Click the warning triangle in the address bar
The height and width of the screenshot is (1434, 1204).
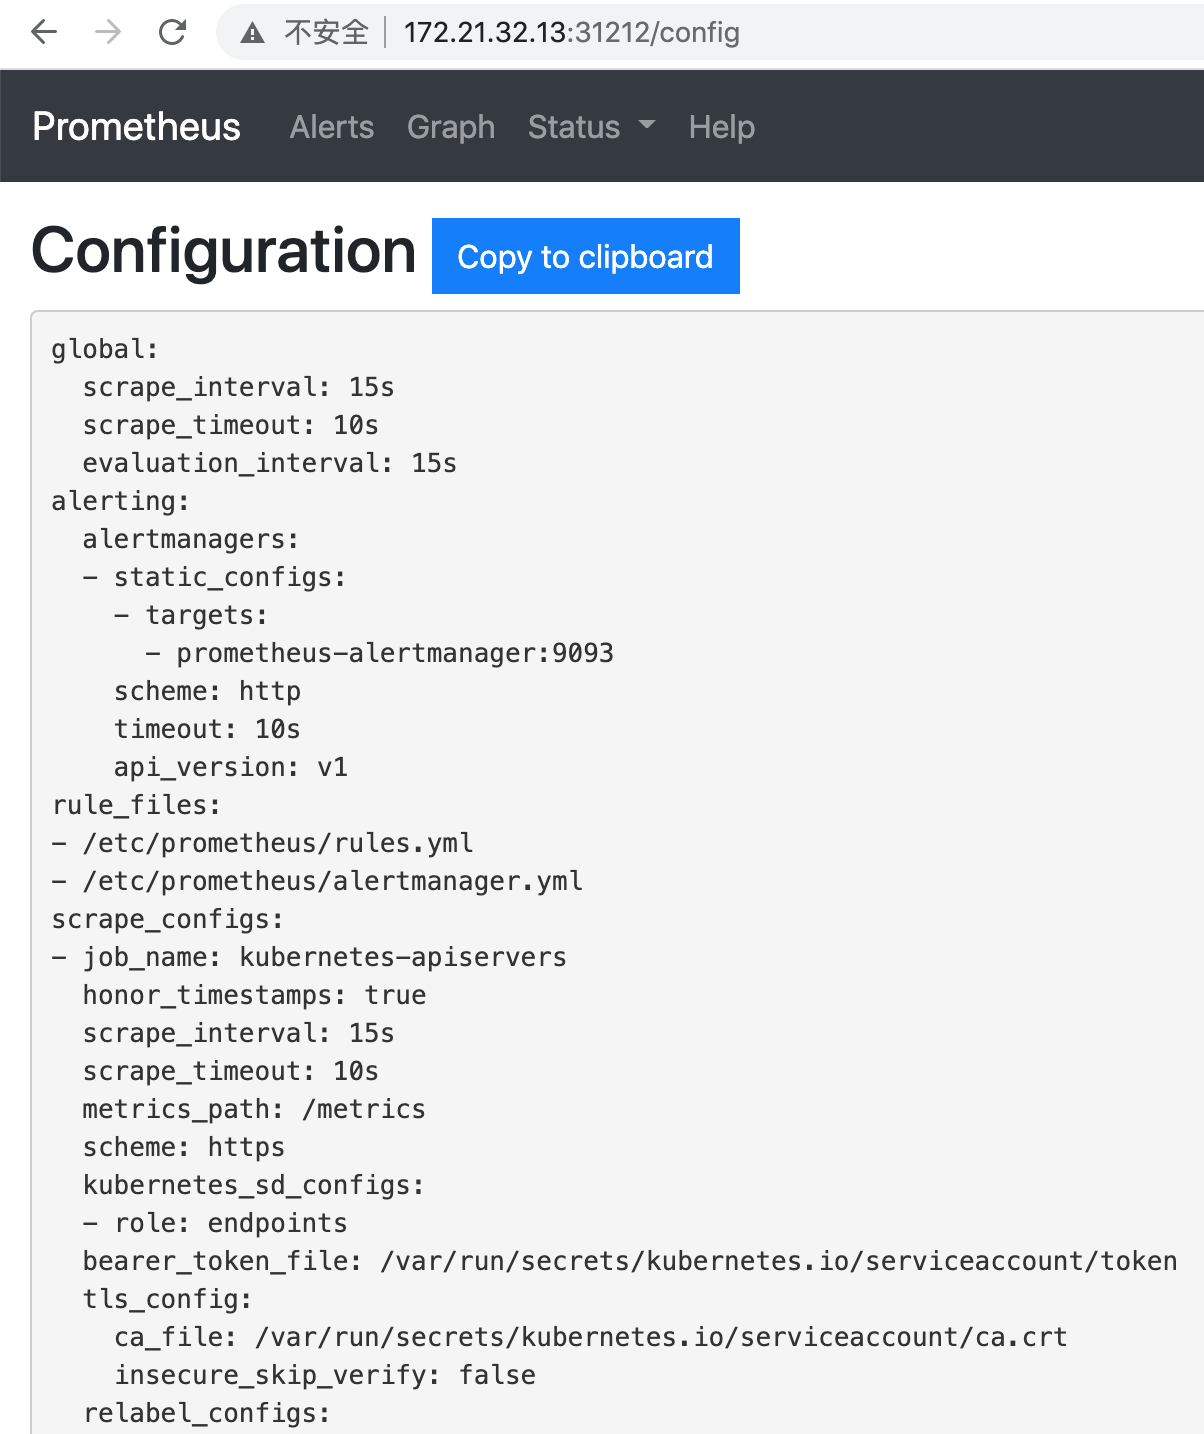[251, 32]
